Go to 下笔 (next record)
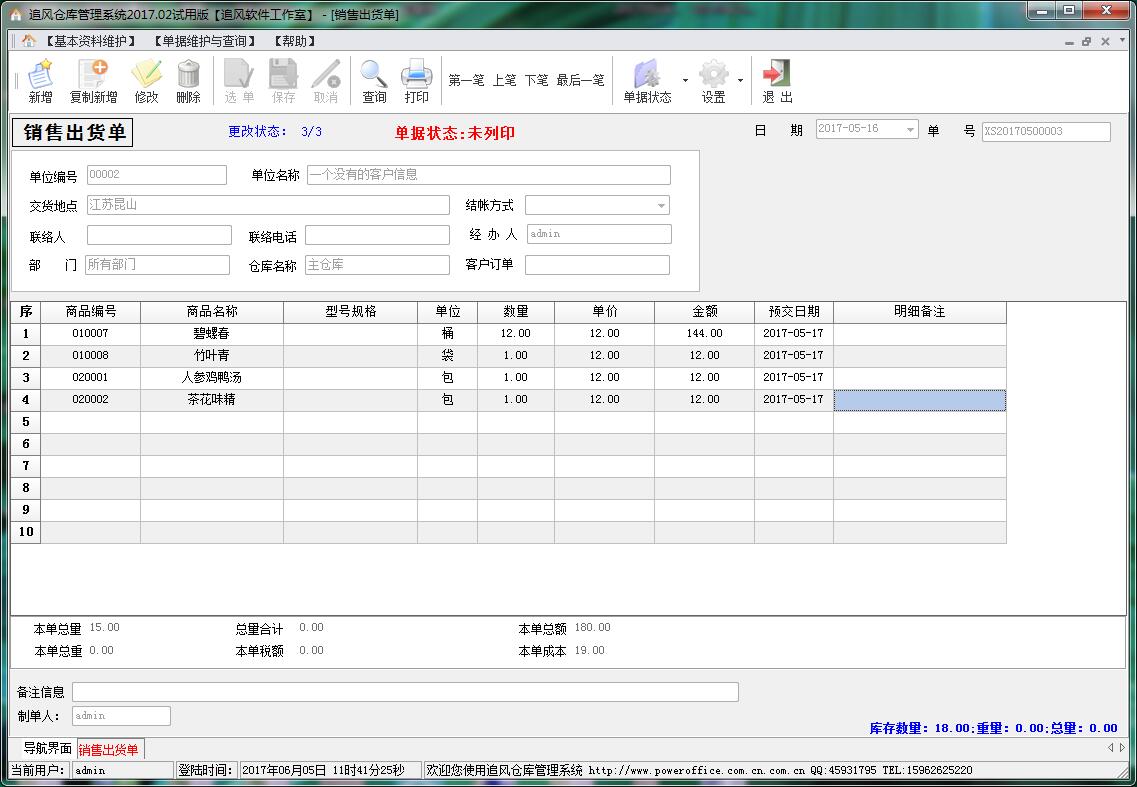 pos(536,80)
